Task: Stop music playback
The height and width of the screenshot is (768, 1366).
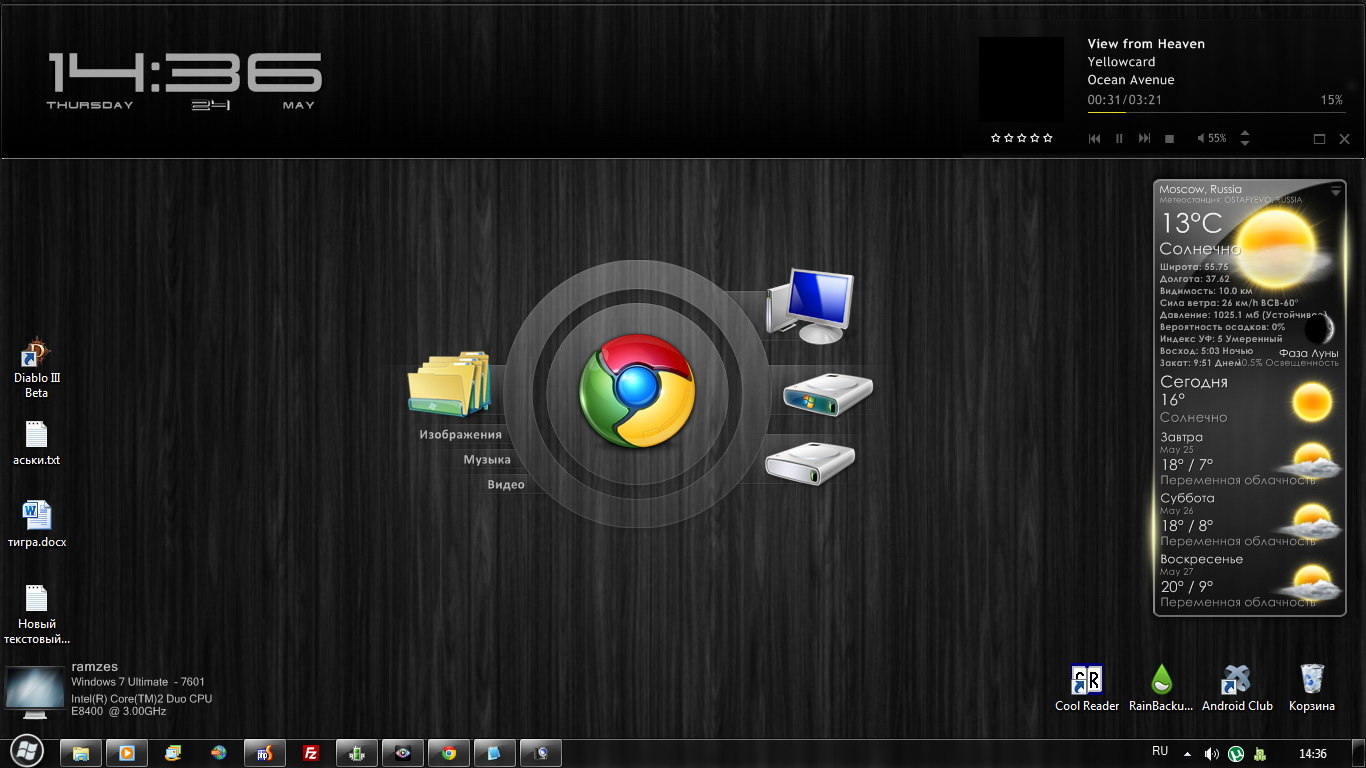Action: click(1169, 139)
